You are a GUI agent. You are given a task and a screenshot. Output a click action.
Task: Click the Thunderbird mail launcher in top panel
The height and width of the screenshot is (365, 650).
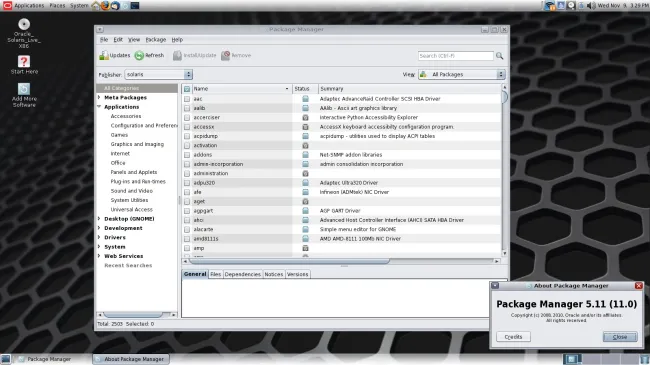click(x=115, y=5)
